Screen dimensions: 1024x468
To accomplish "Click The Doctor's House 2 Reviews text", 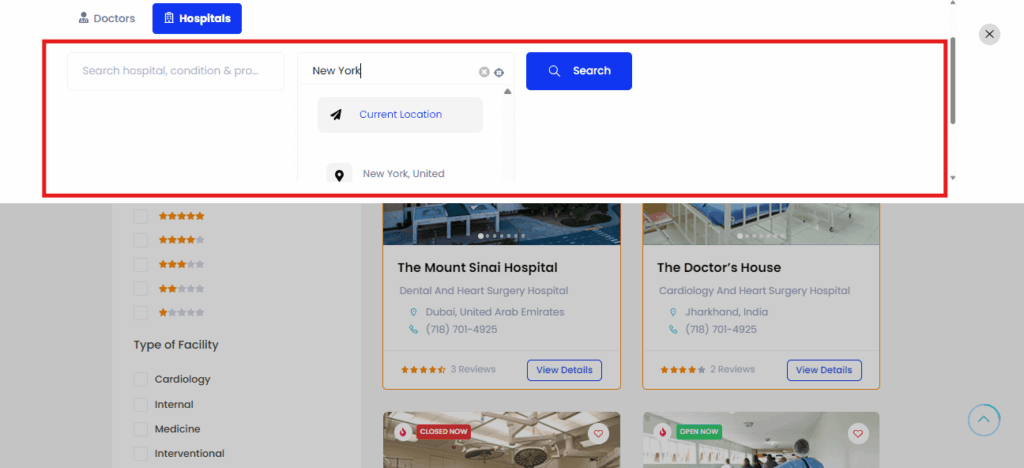I will (x=733, y=369).
